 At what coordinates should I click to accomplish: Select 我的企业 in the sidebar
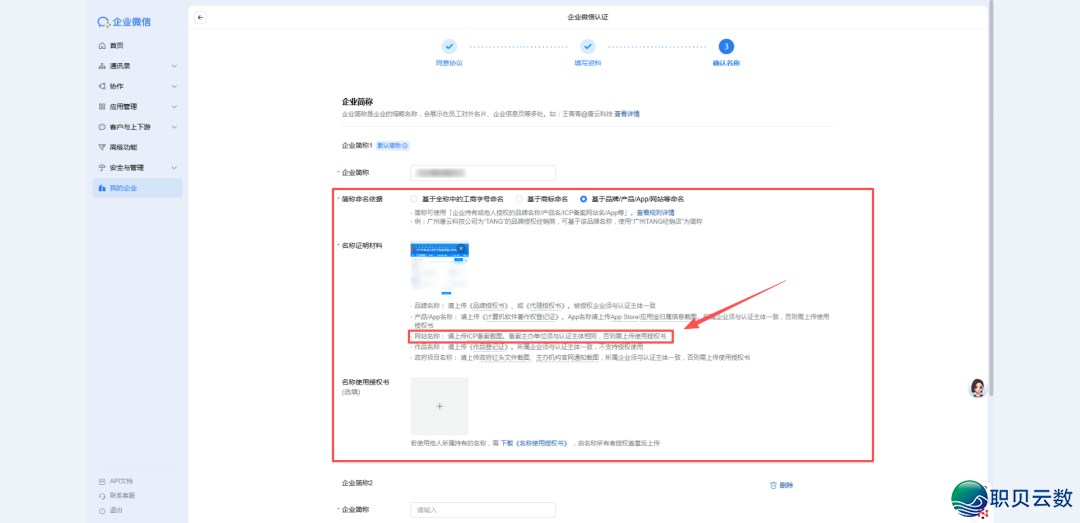point(137,188)
